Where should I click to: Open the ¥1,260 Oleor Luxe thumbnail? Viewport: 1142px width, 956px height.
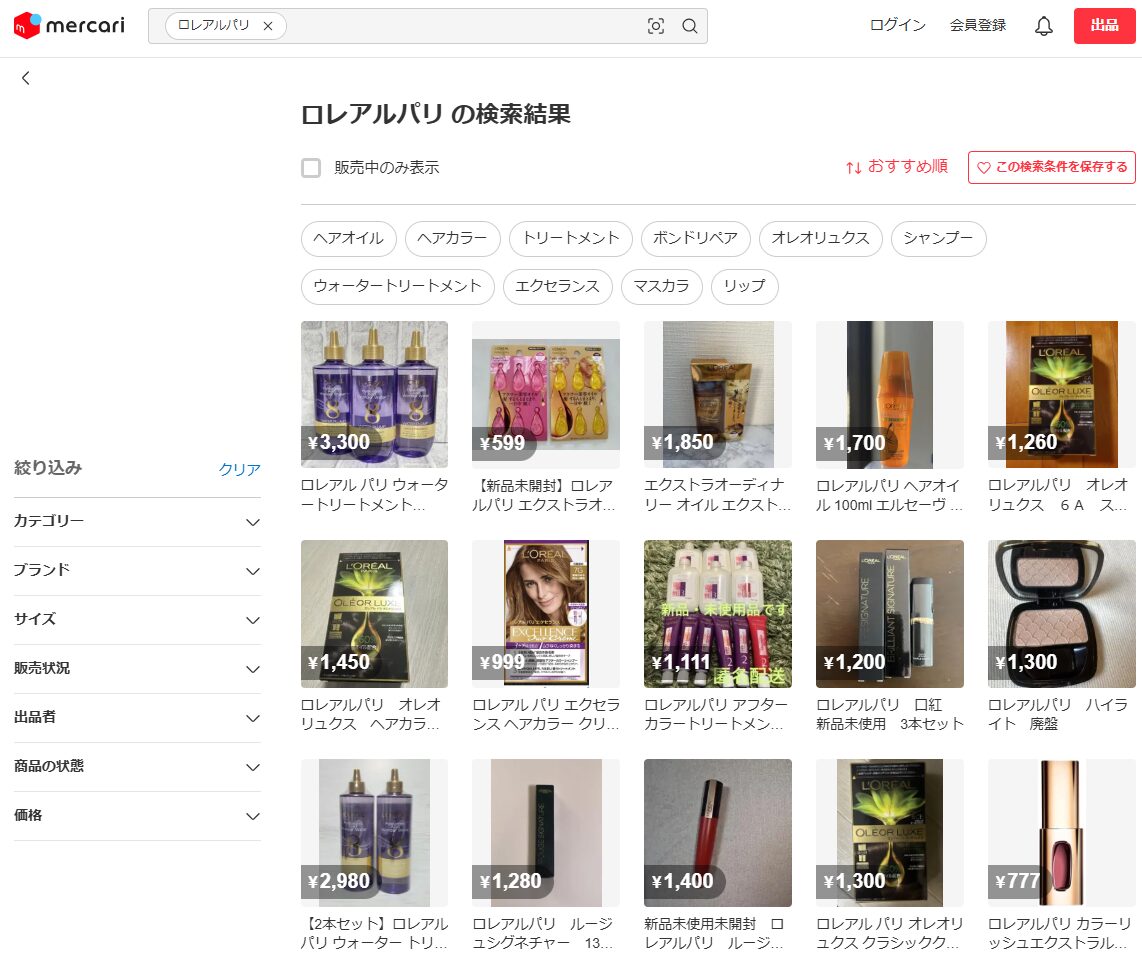1061,394
